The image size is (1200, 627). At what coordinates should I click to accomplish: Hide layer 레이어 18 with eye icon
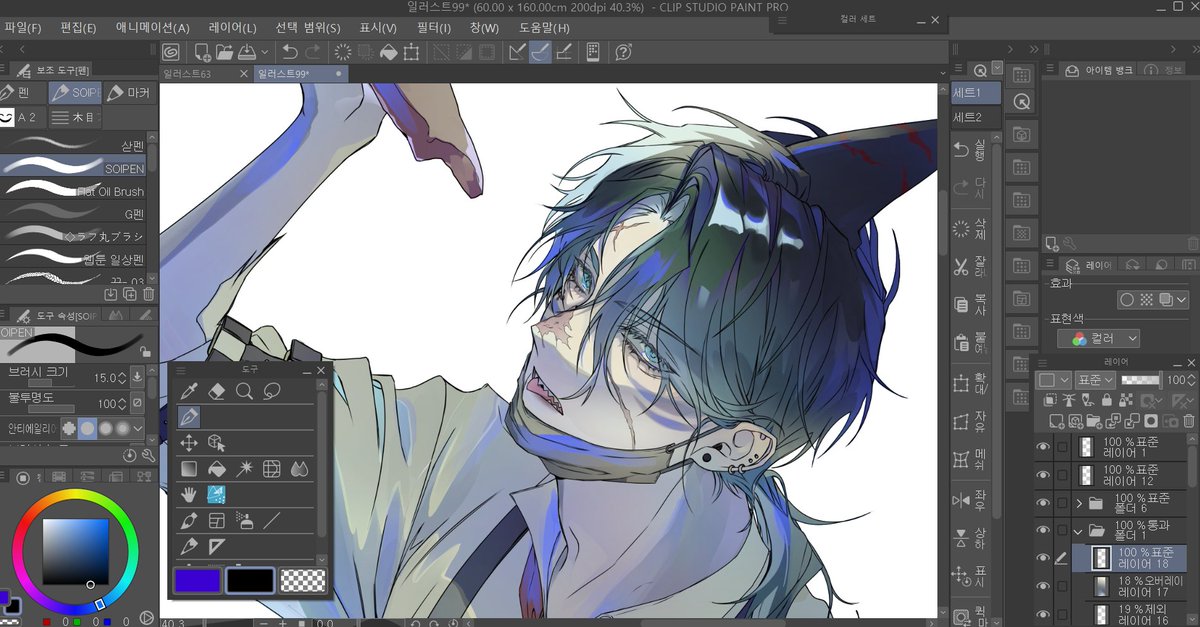tap(1043, 558)
